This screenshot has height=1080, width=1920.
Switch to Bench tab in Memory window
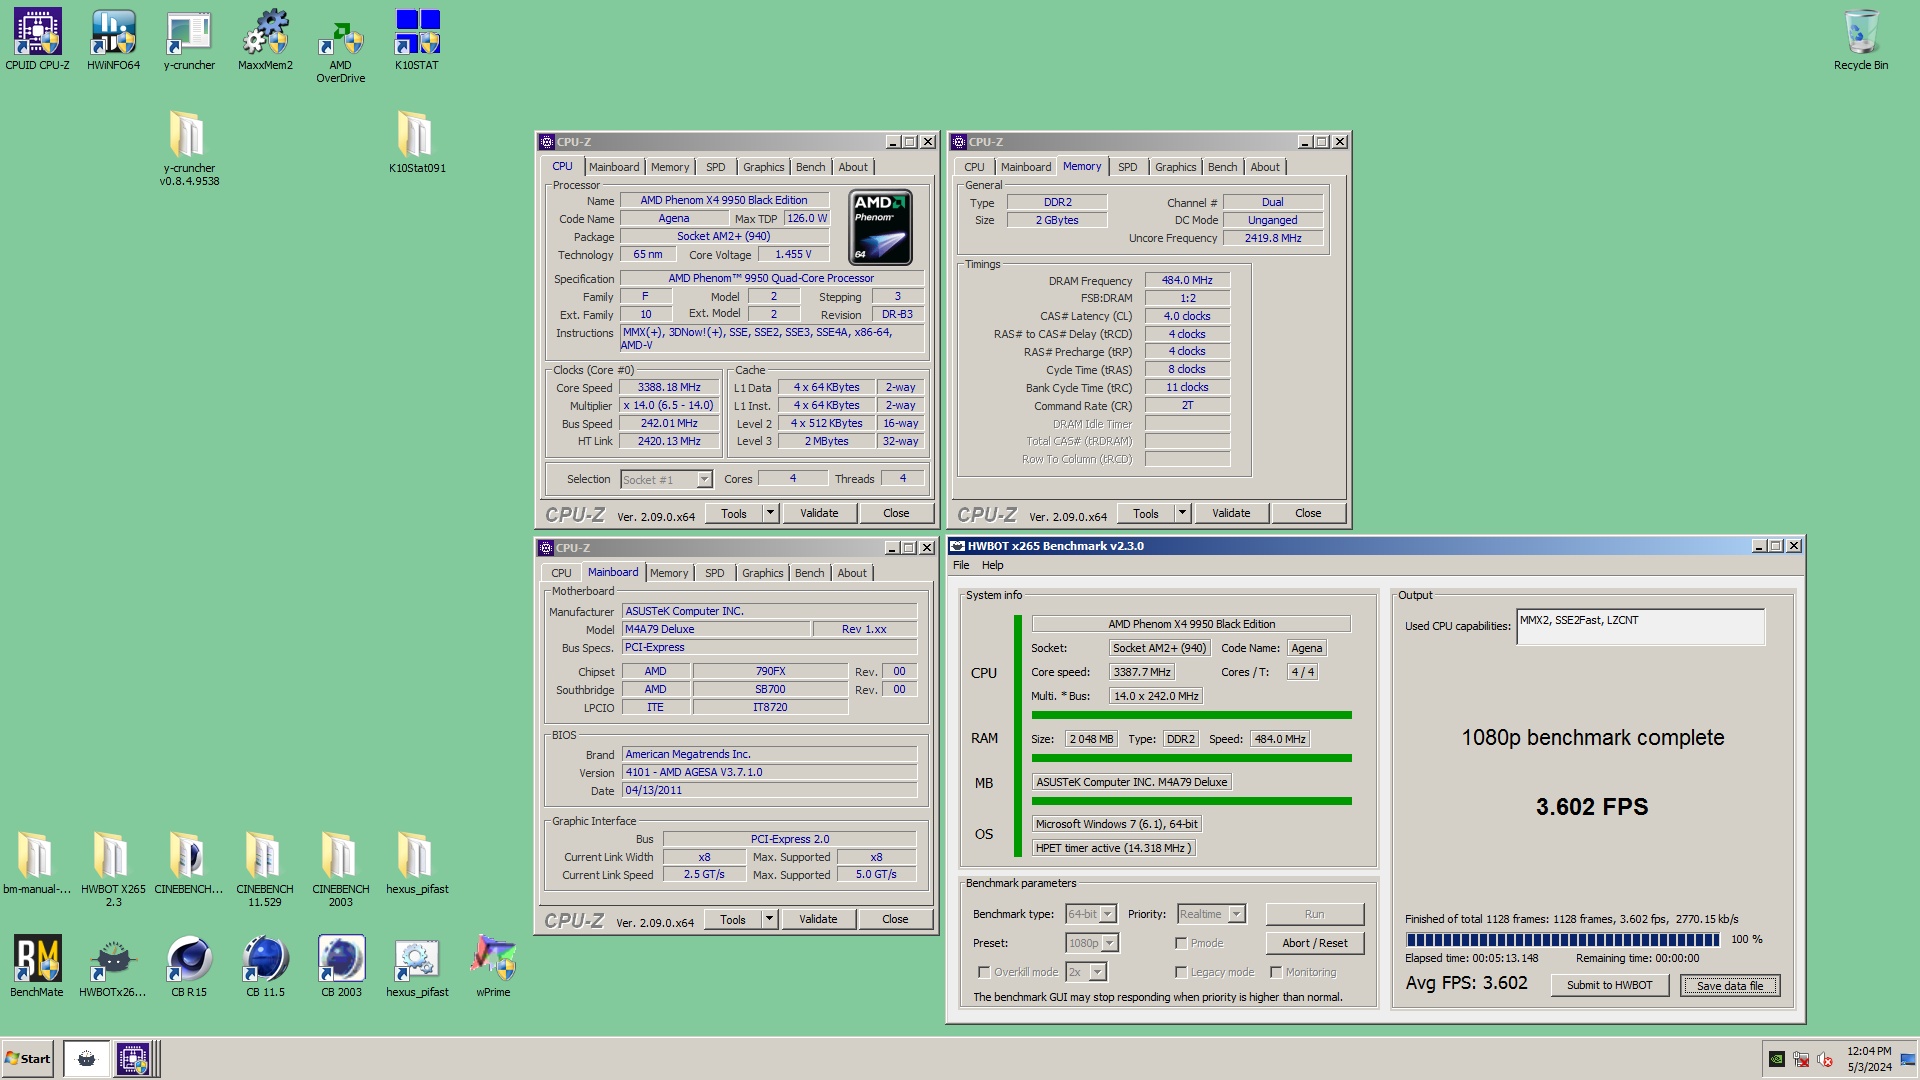pyautogui.click(x=1222, y=167)
